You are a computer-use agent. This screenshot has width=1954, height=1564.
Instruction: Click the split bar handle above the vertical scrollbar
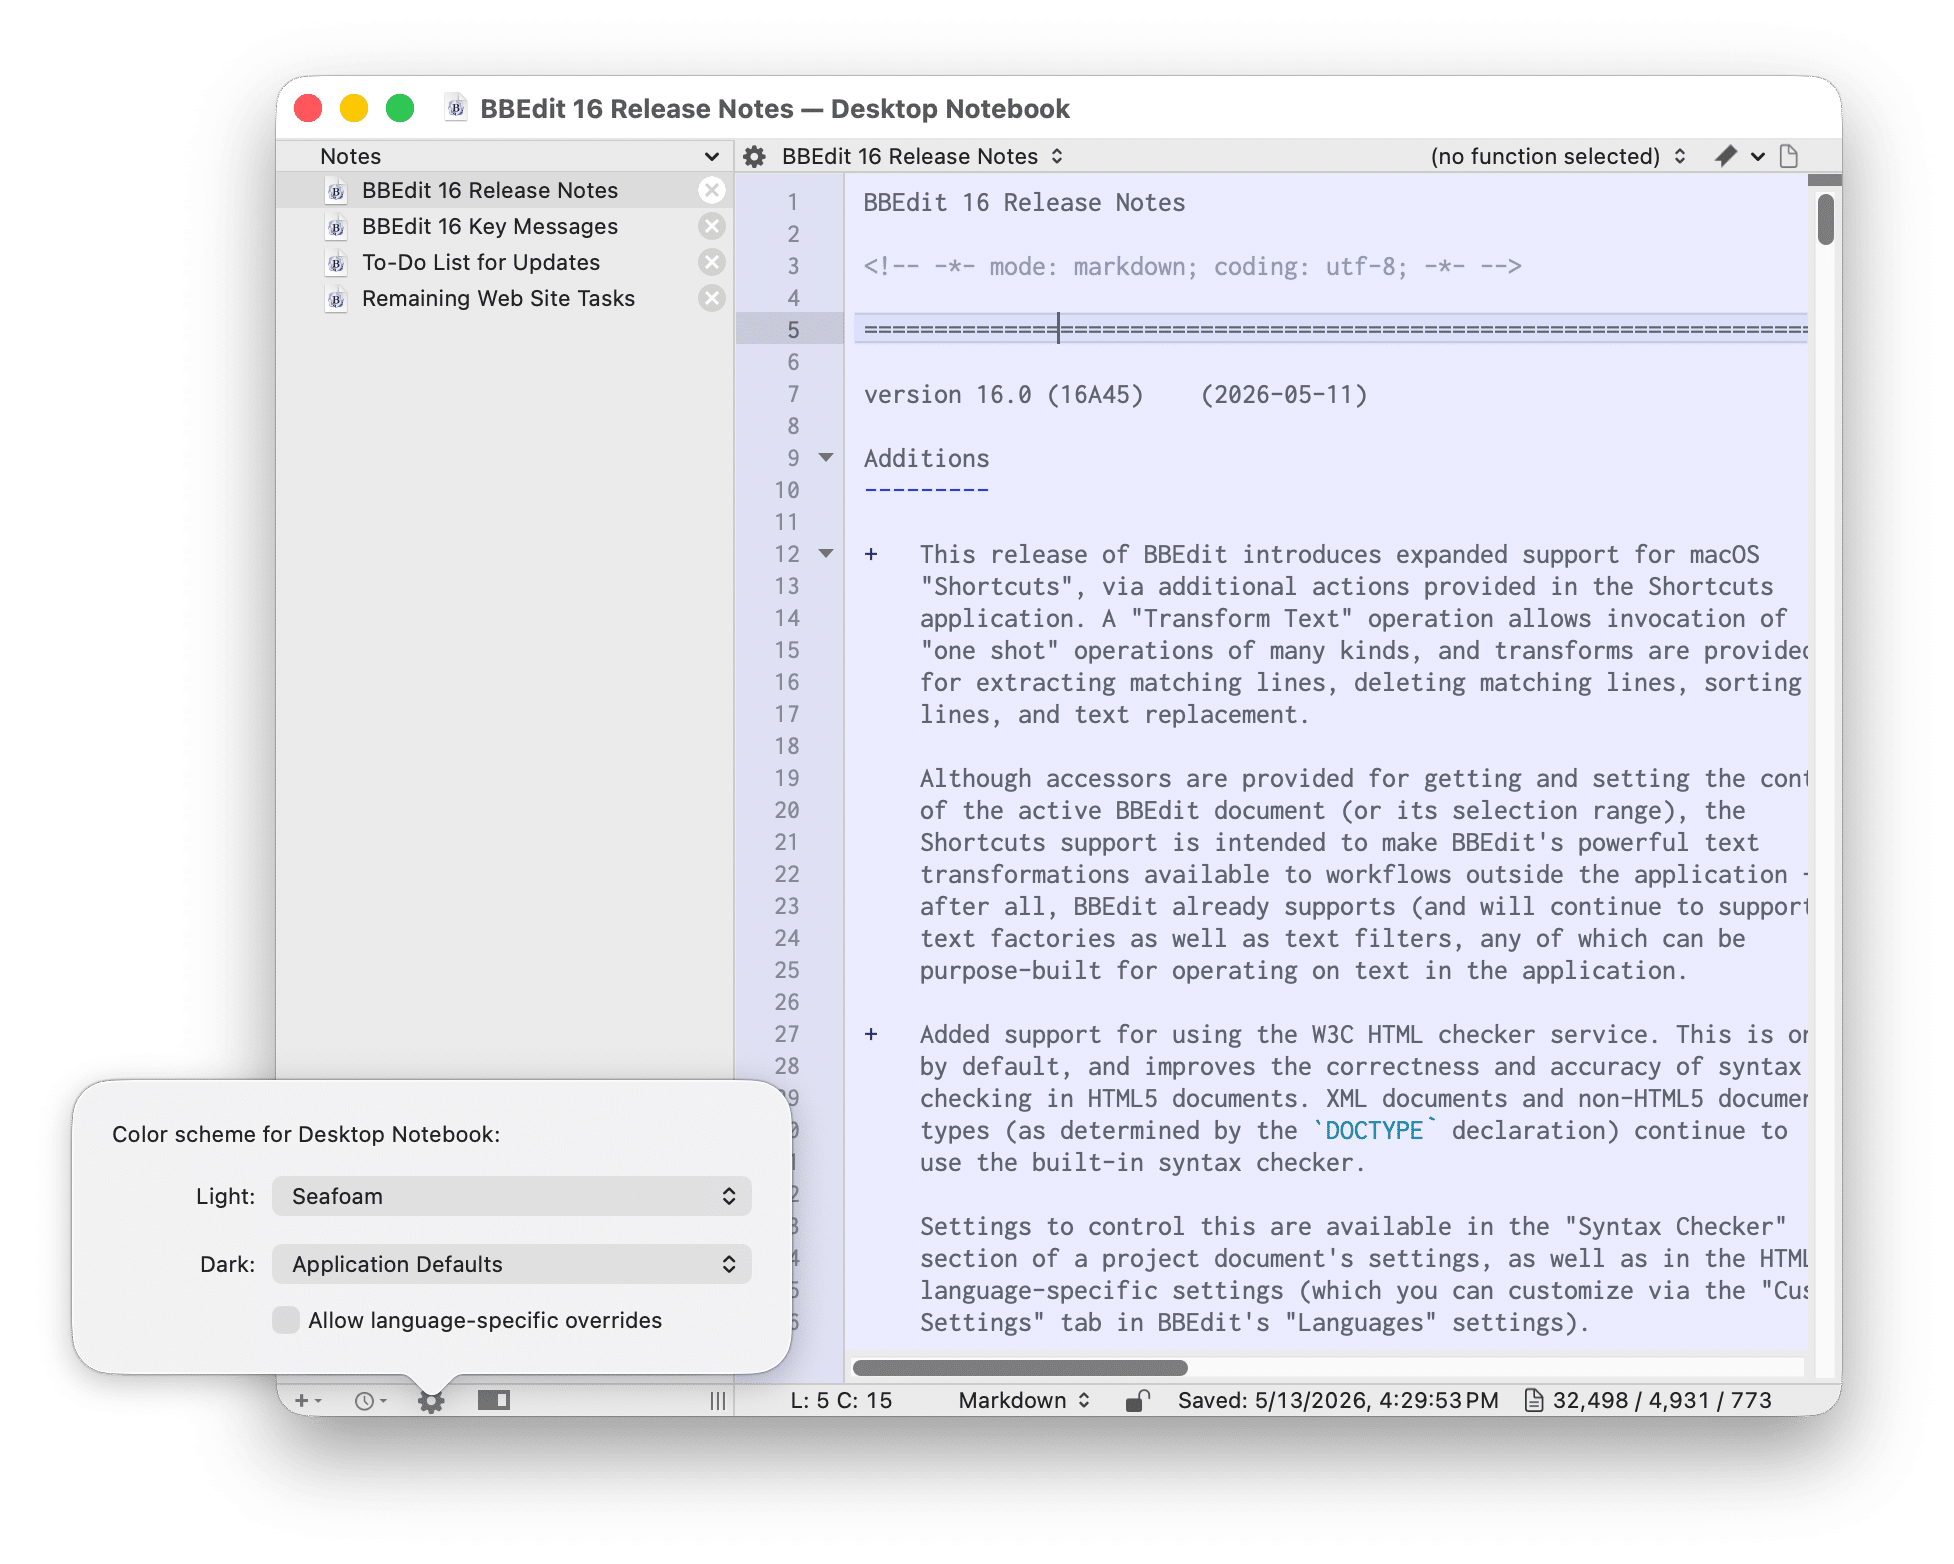(x=1825, y=180)
